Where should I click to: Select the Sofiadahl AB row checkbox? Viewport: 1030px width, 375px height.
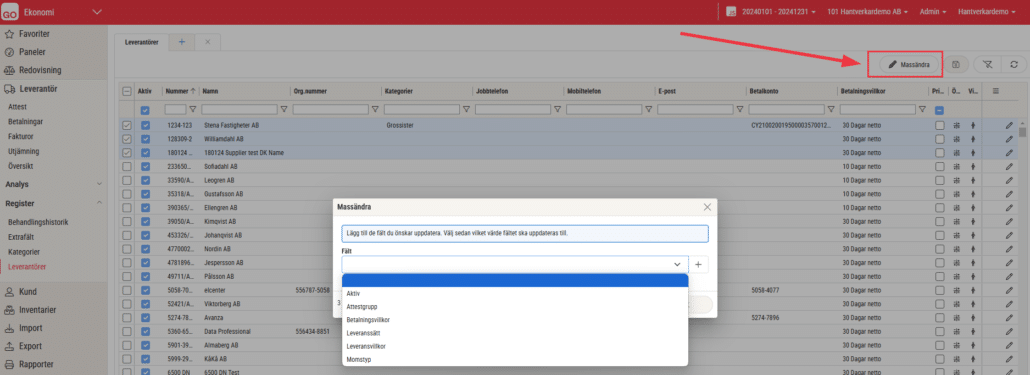tap(127, 167)
